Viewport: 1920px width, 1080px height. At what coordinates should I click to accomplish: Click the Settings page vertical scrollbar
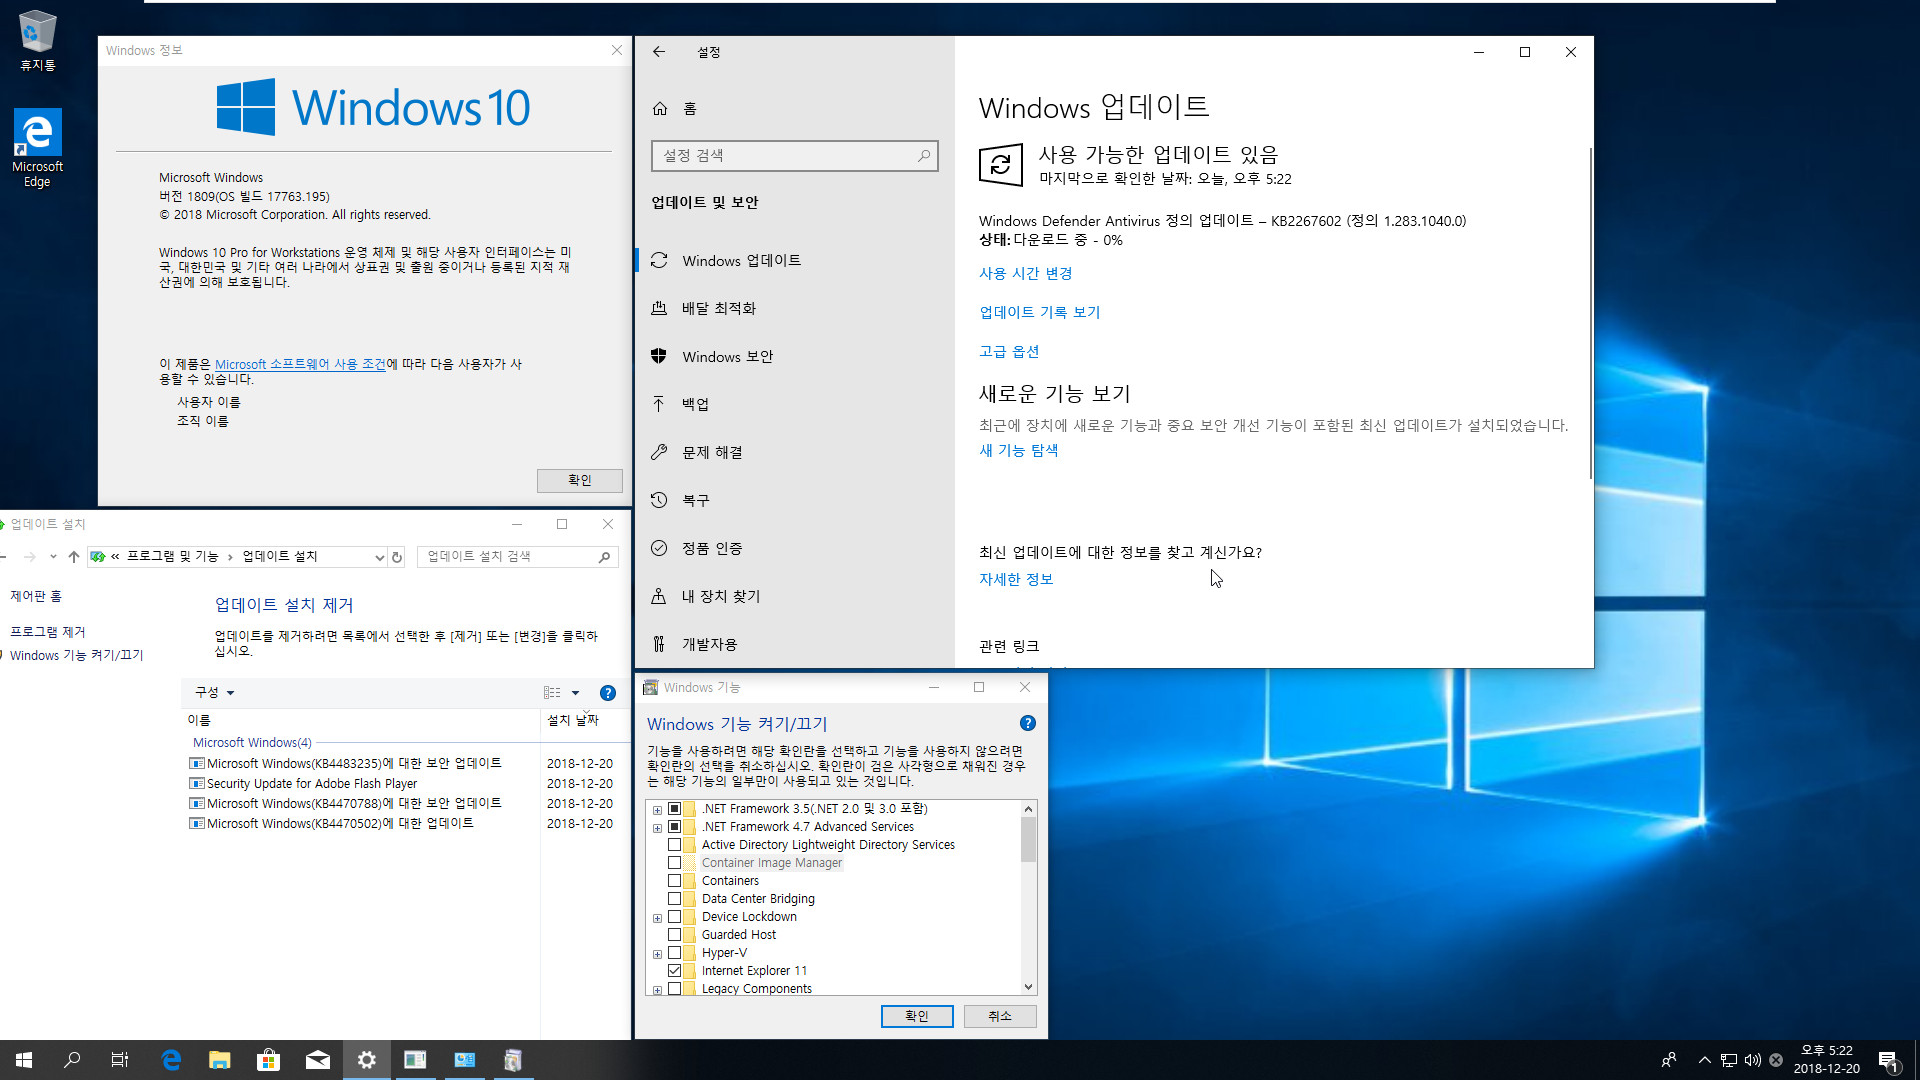click(x=1589, y=312)
